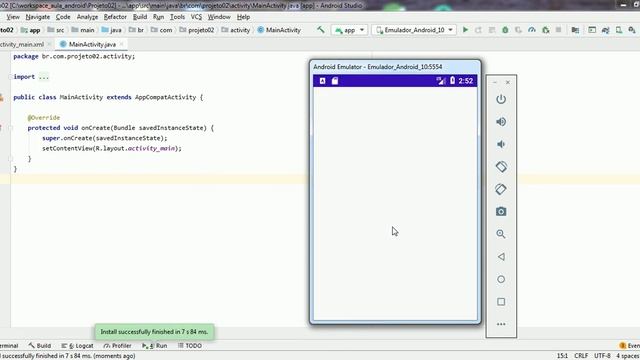Open the Emulador_Android_10 device dropdown
The image size is (640, 360).
click(414, 30)
